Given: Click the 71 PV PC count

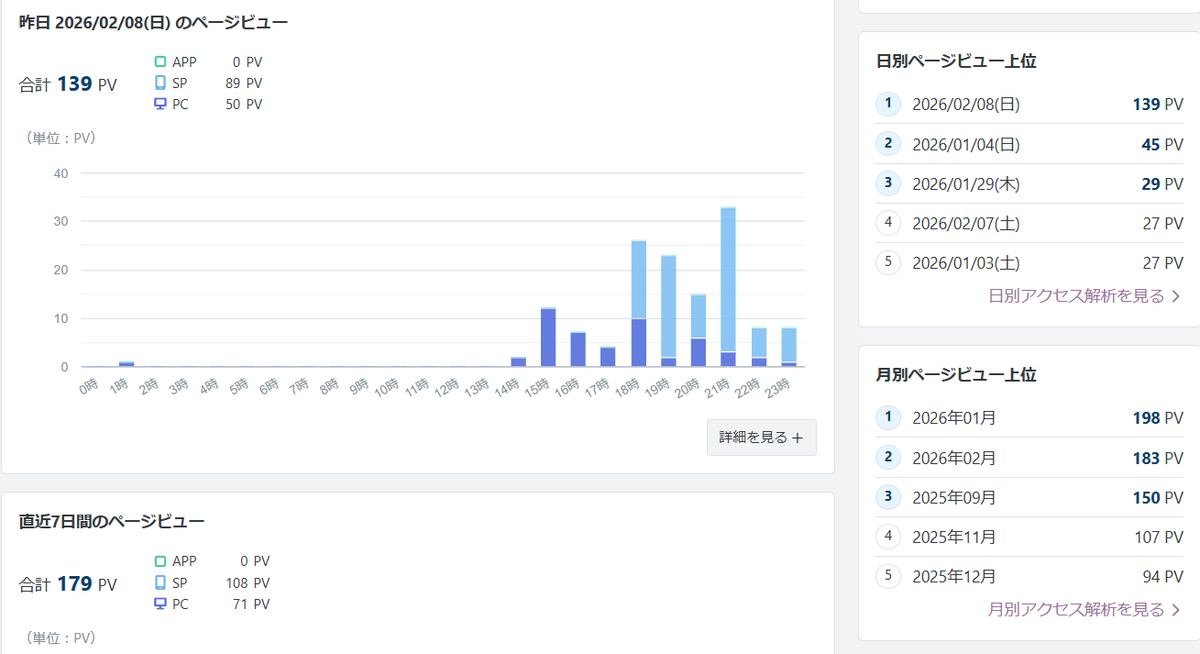Looking at the screenshot, I should click(x=250, y=604).
